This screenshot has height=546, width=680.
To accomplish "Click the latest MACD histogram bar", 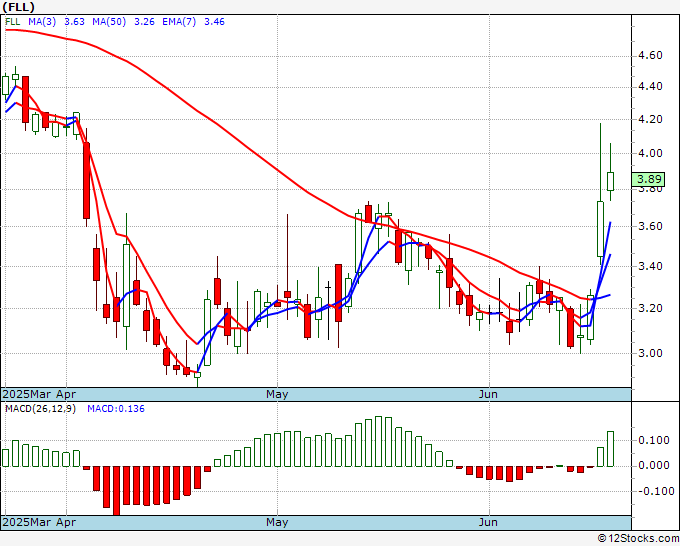I will coord(610,449).
